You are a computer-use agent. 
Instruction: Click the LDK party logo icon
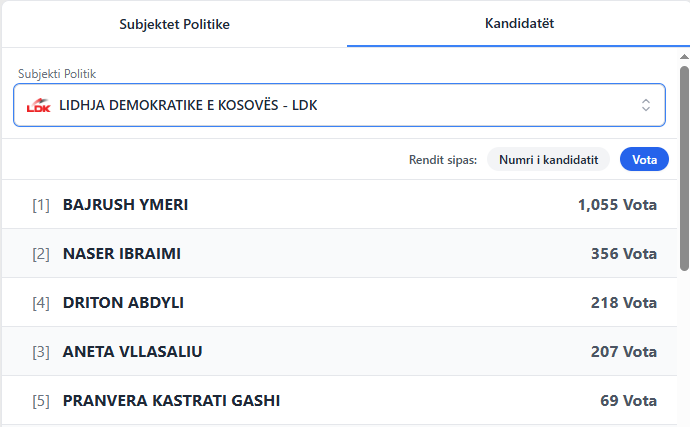point(38,105)
